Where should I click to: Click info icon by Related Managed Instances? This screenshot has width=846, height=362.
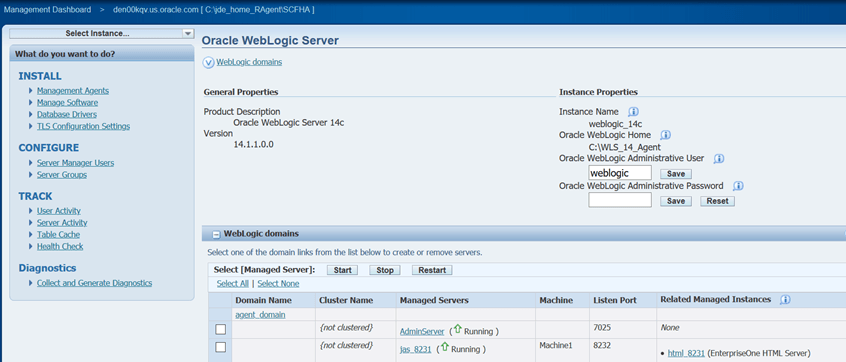tap(786, 299)
